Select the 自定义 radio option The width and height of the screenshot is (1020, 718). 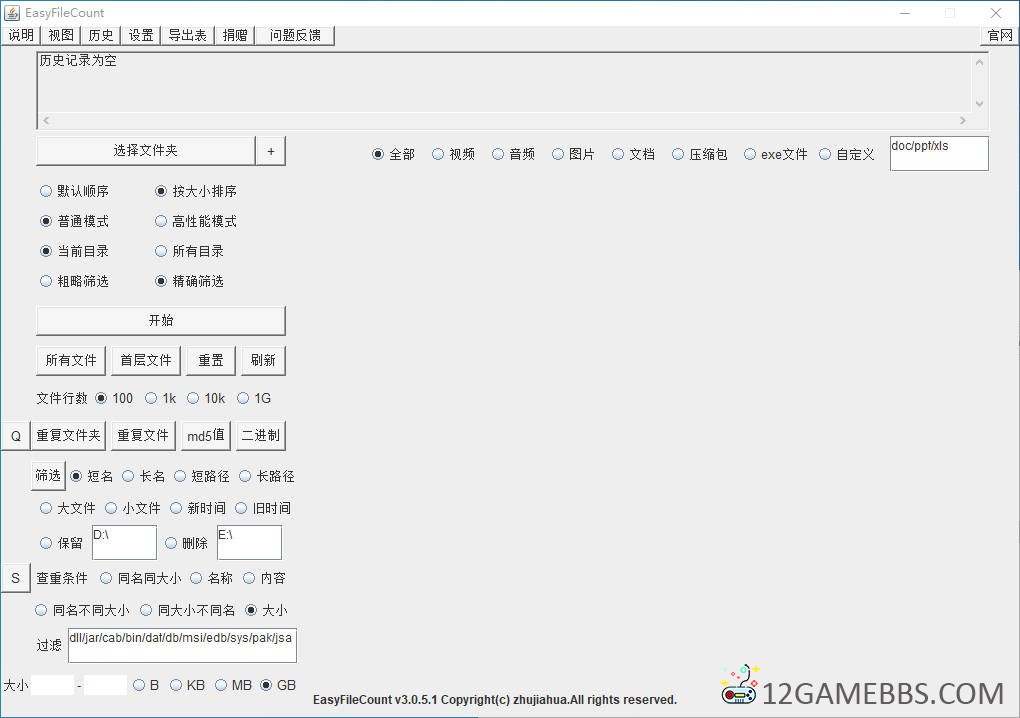[846, 154]
